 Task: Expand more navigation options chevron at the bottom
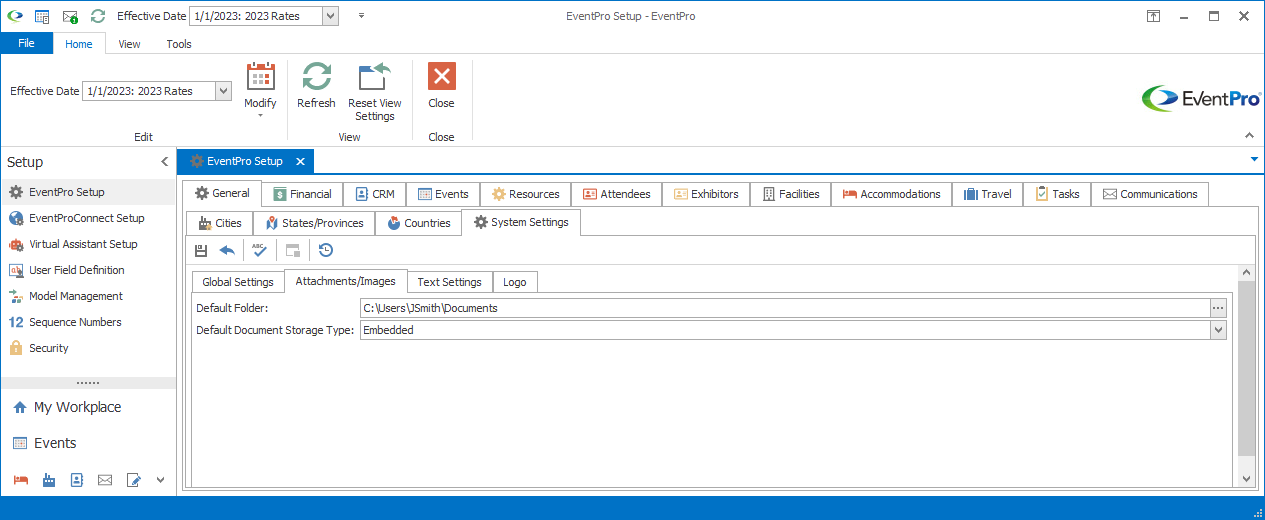[x=160, y=481]
